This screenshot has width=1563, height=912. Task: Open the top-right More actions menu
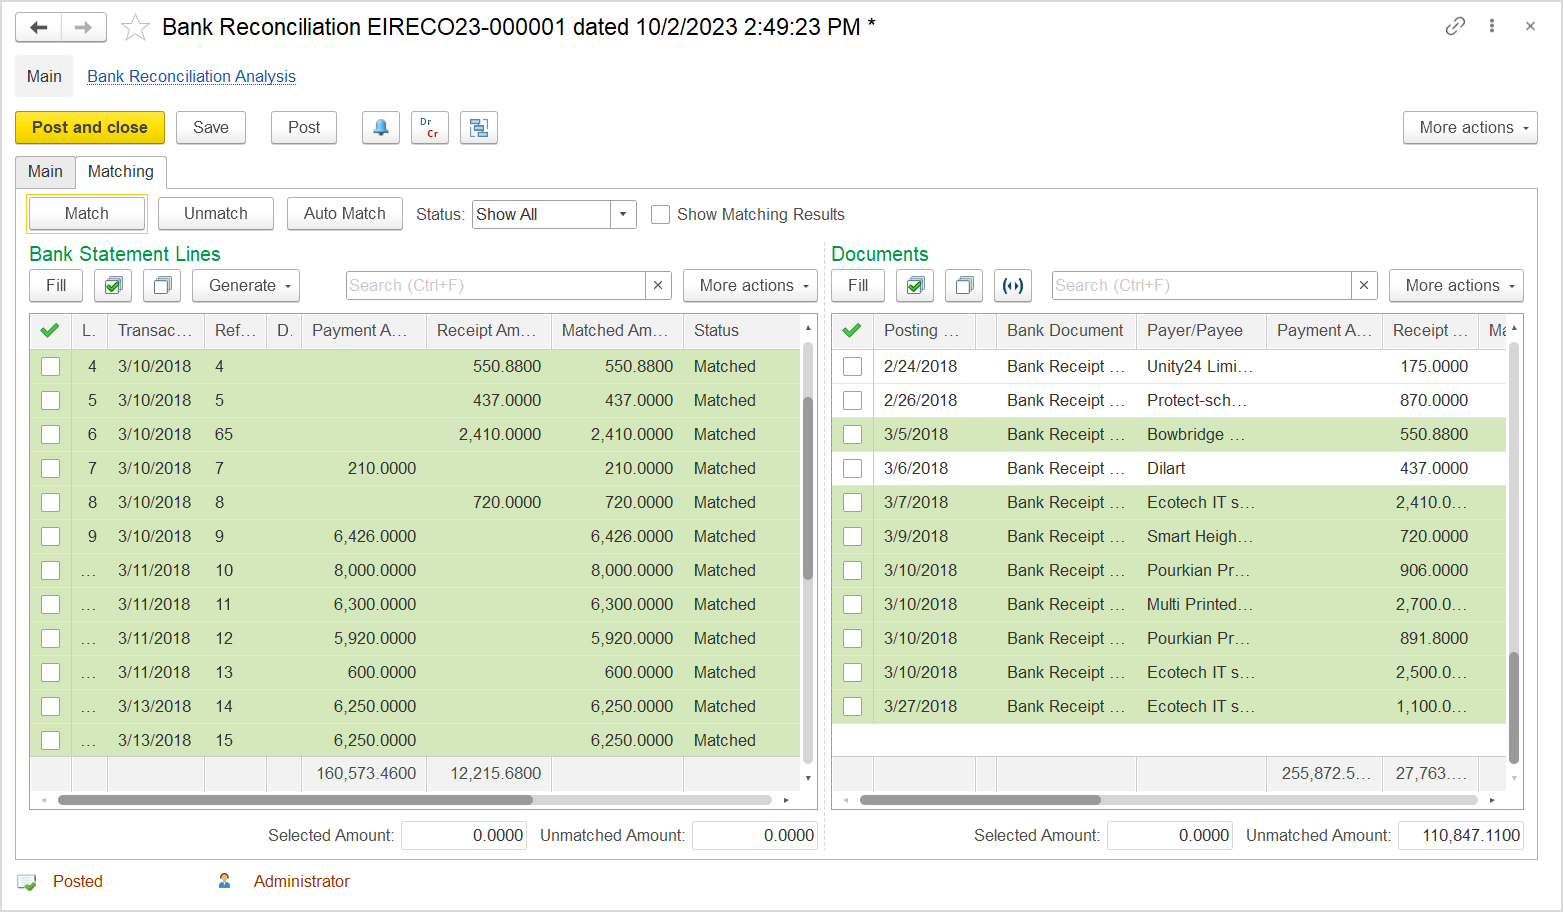[x=1470, y=128]
